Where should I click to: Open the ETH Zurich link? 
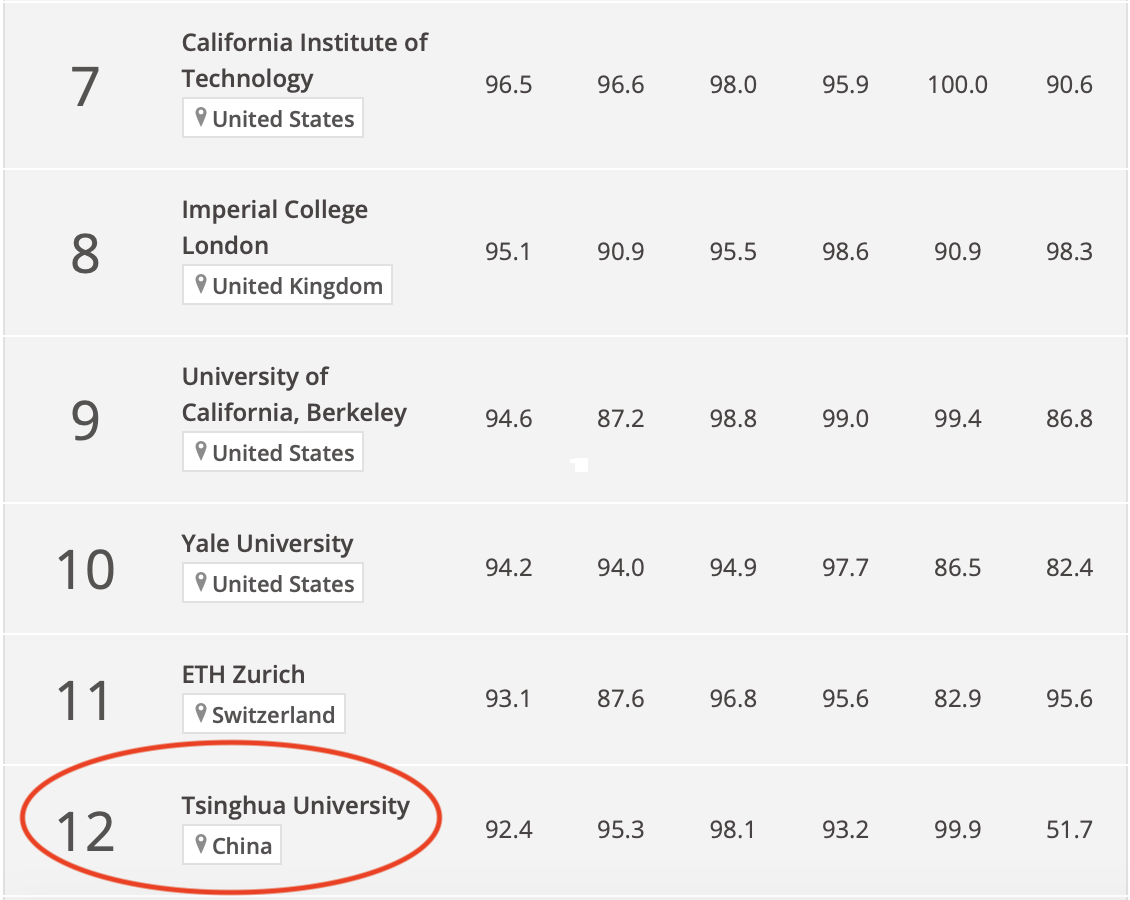click(244, 674)
